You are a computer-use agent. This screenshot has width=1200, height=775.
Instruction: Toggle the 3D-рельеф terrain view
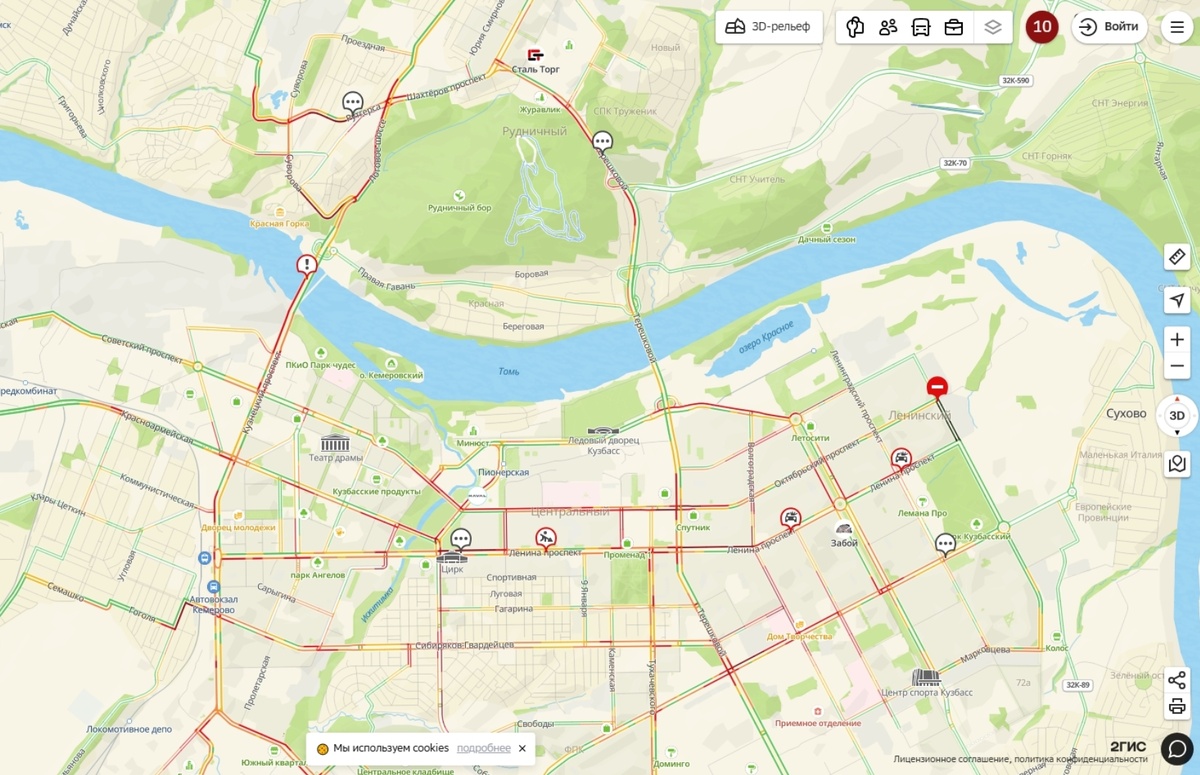pos(768,27)
